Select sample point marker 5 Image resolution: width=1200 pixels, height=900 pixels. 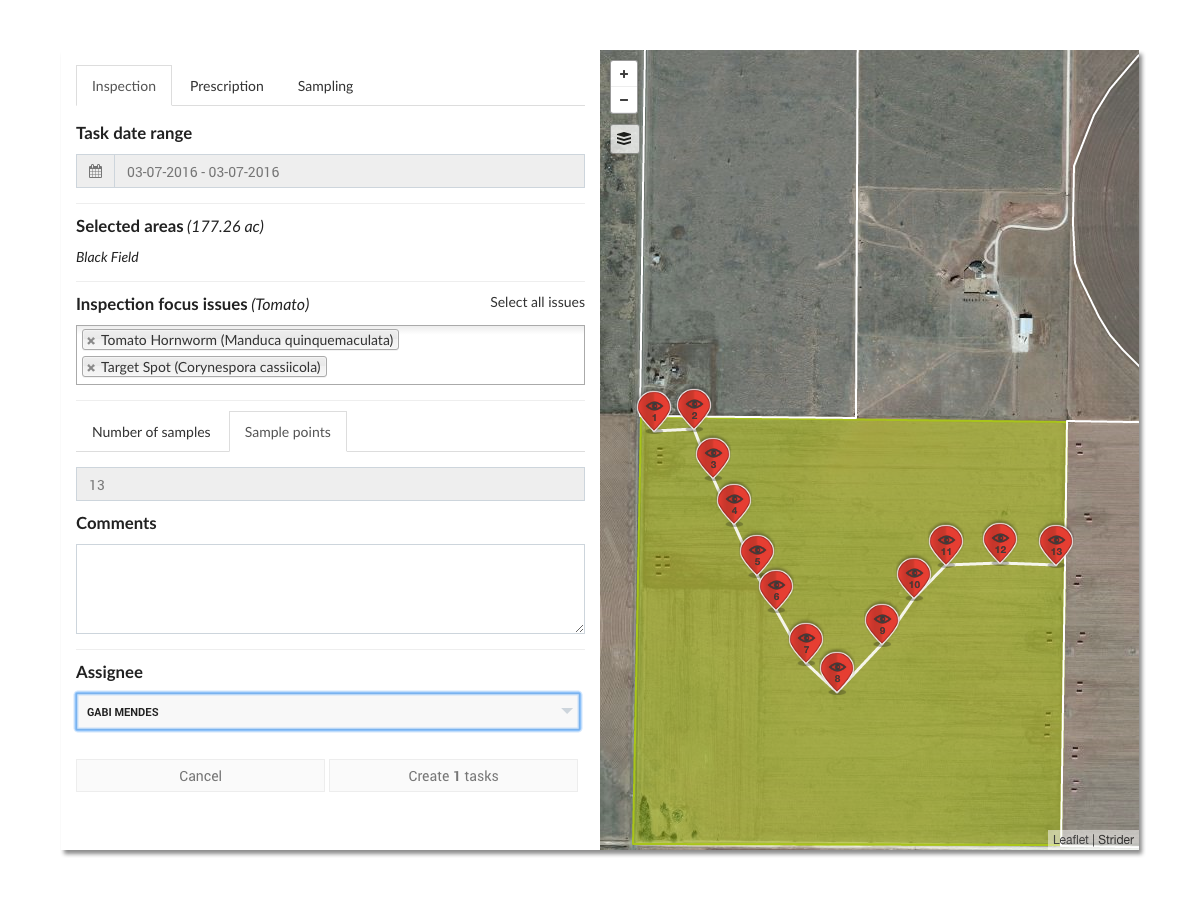(757, 554)
